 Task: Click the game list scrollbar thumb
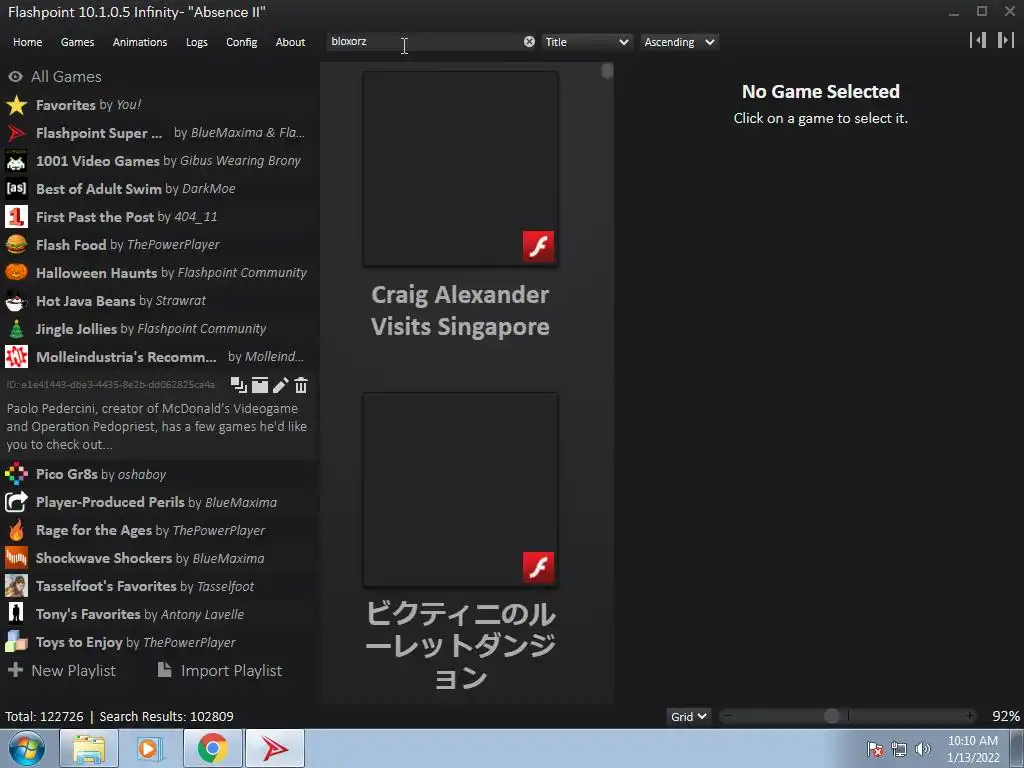(x=607, y=71)
